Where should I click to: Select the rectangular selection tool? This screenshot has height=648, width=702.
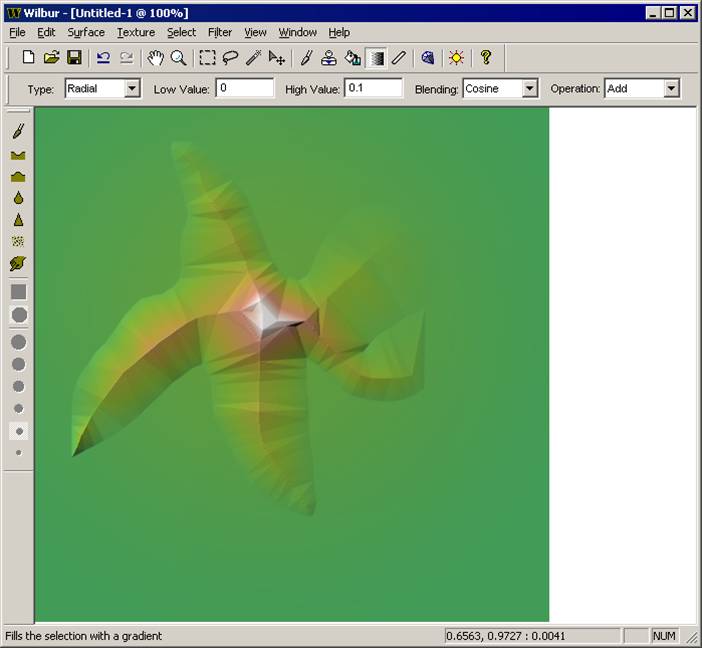tap(207, 58)
